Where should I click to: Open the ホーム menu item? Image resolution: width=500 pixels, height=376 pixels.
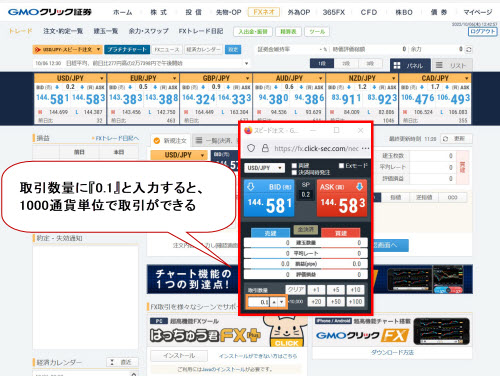point(123,12)
